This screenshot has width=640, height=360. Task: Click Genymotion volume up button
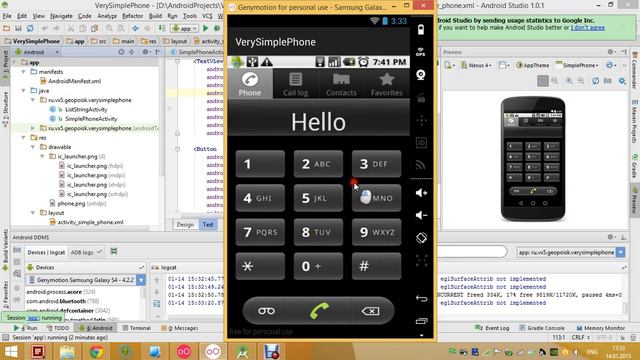[x=421, y=193]
